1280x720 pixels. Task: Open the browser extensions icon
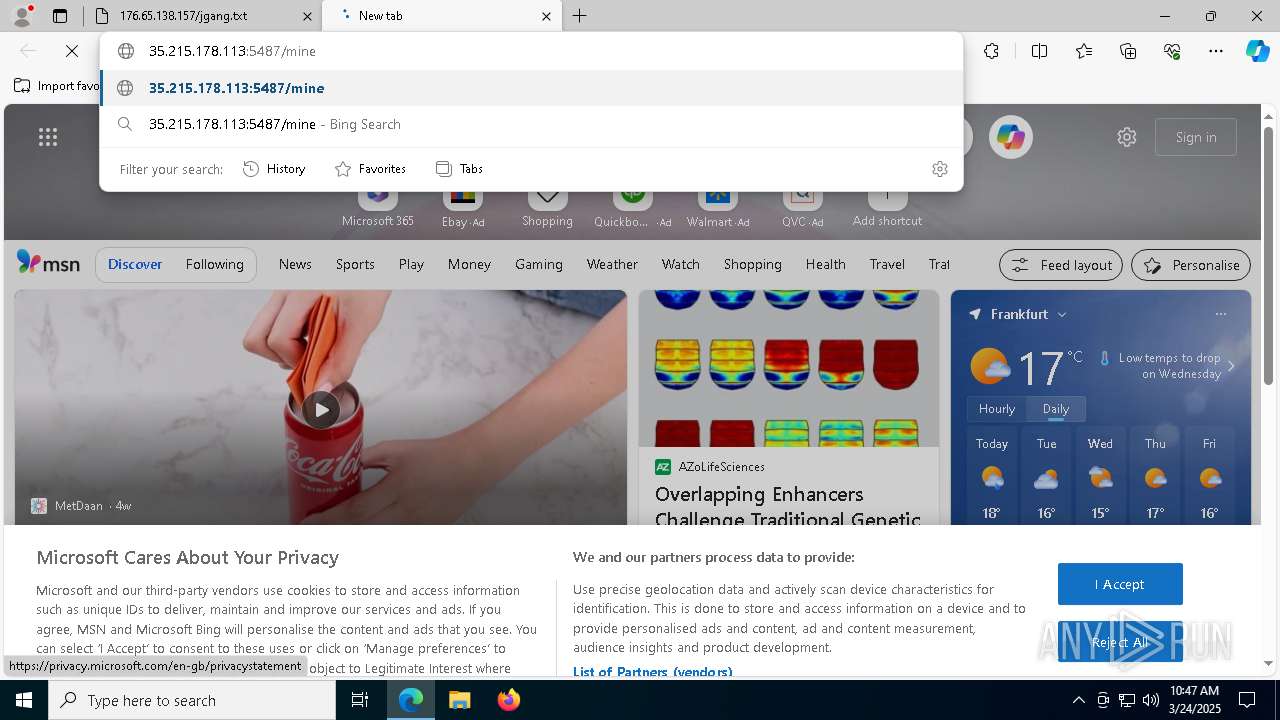click(x=991, y=51)
